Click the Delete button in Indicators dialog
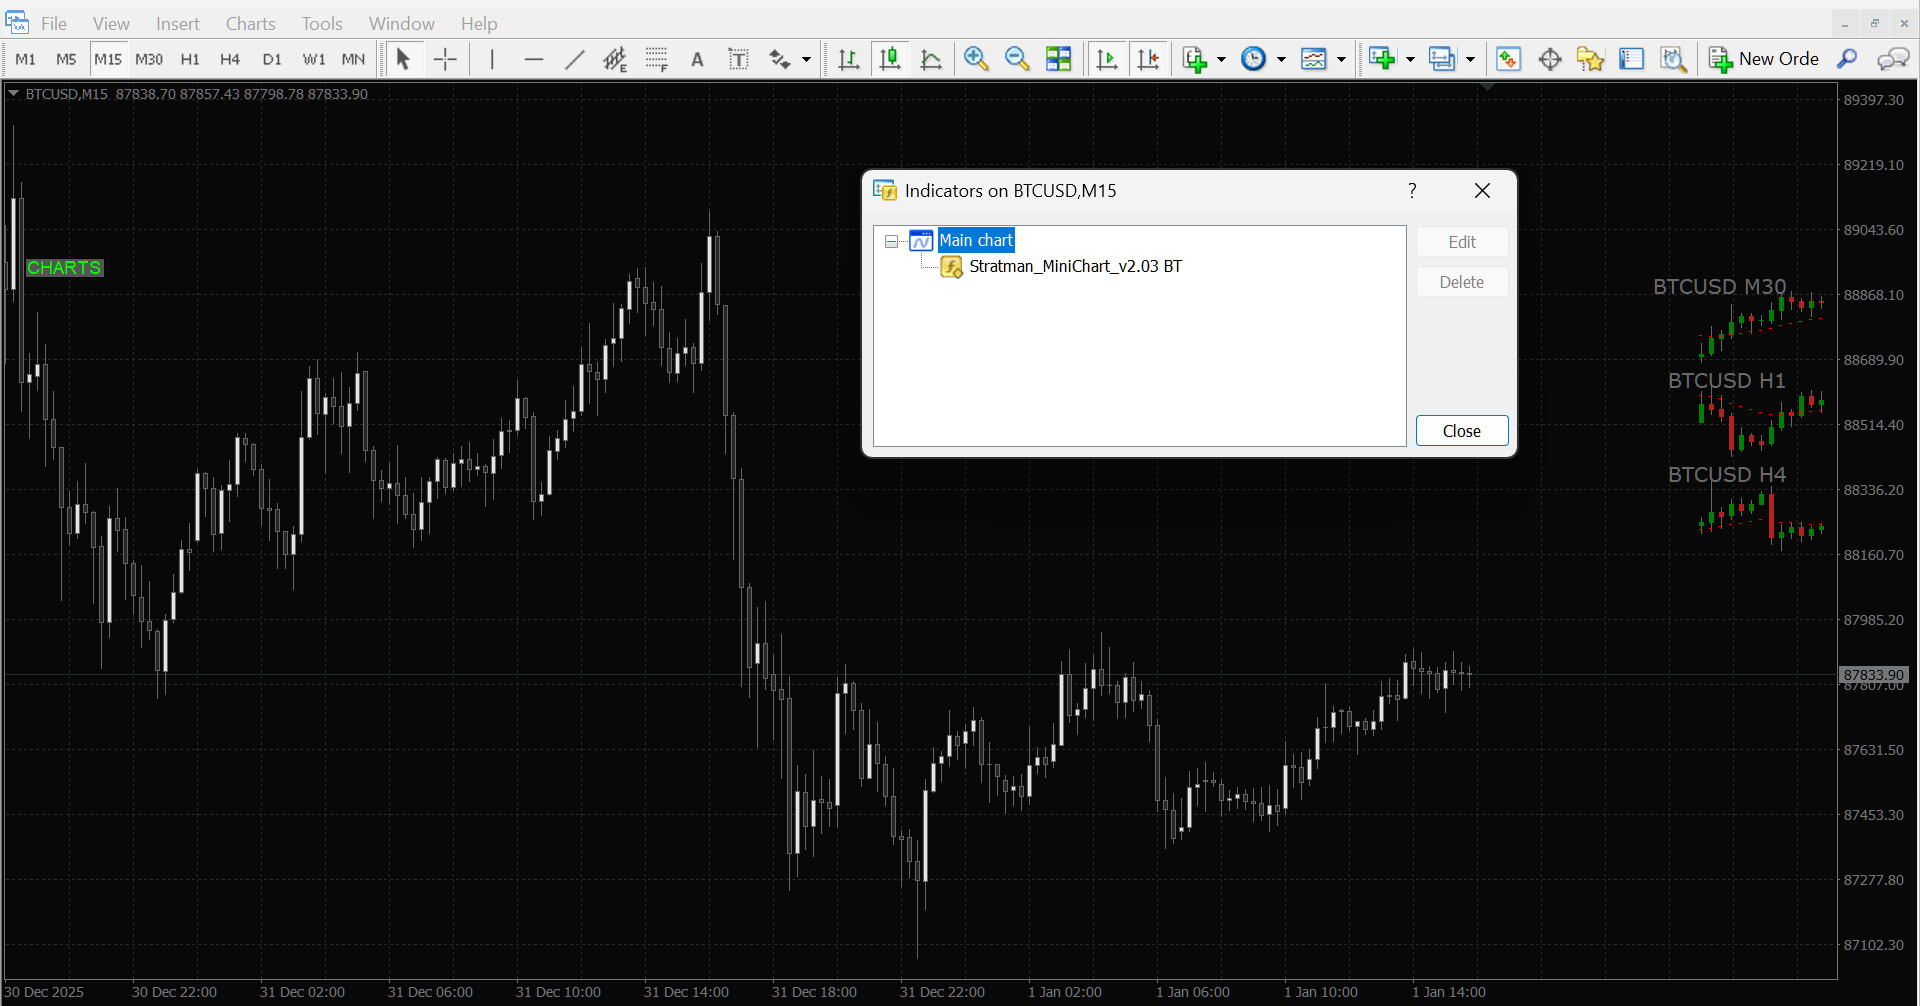The width and height of the screenshot is (1920, 1006). pos(1462,282)
